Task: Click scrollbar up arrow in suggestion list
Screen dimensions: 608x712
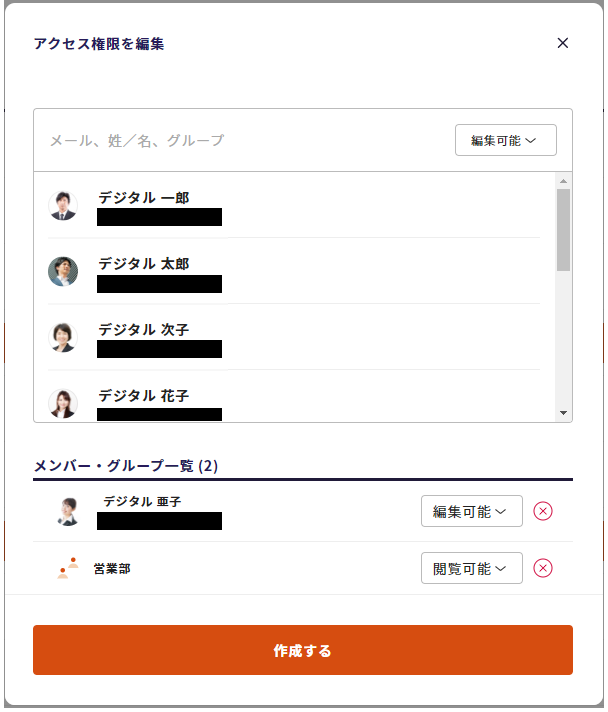Action: (x=563, y=181)
